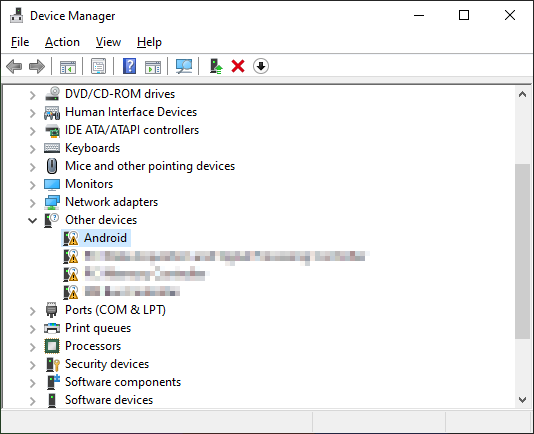The width and height of the screenshot is (534, 434).
Task: Click Update device driver toolbar icon
Action: pos(216,66)
